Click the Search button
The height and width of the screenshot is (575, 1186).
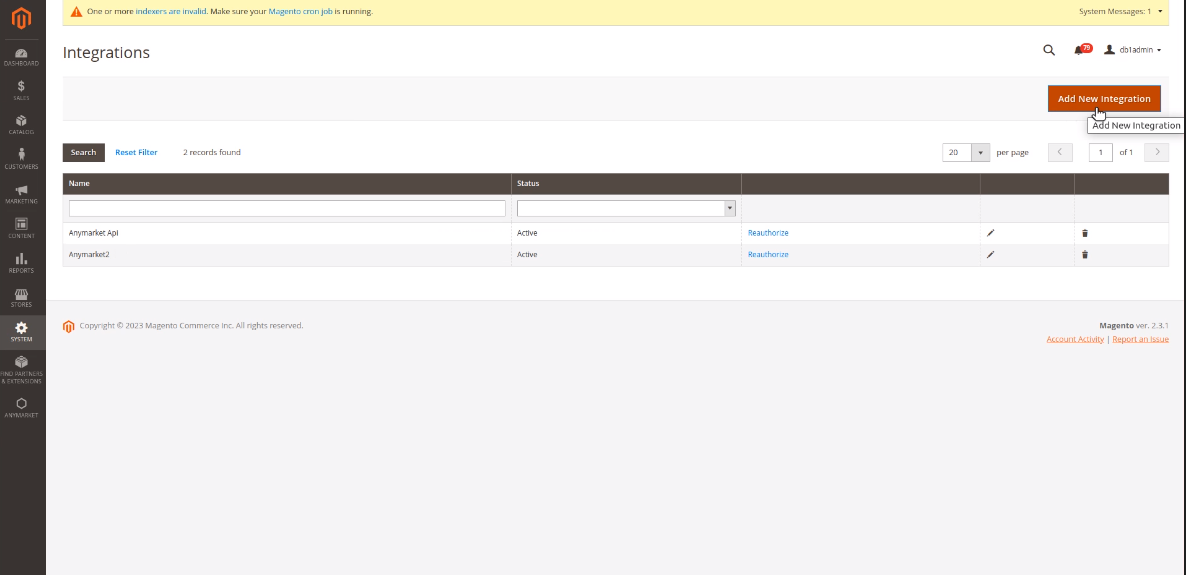83,152
